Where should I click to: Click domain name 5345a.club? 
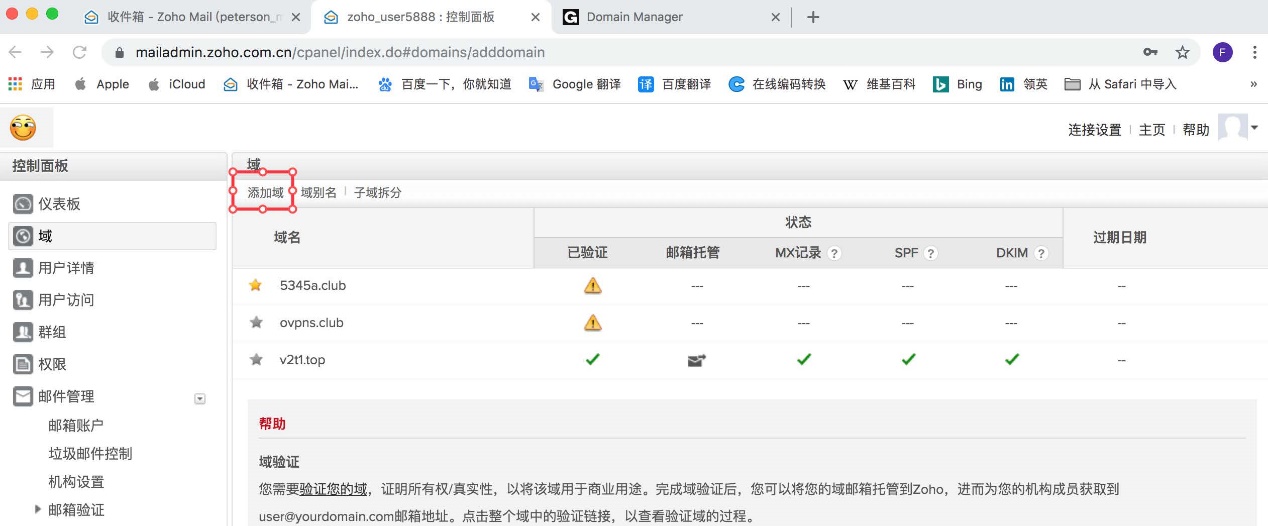313,285
